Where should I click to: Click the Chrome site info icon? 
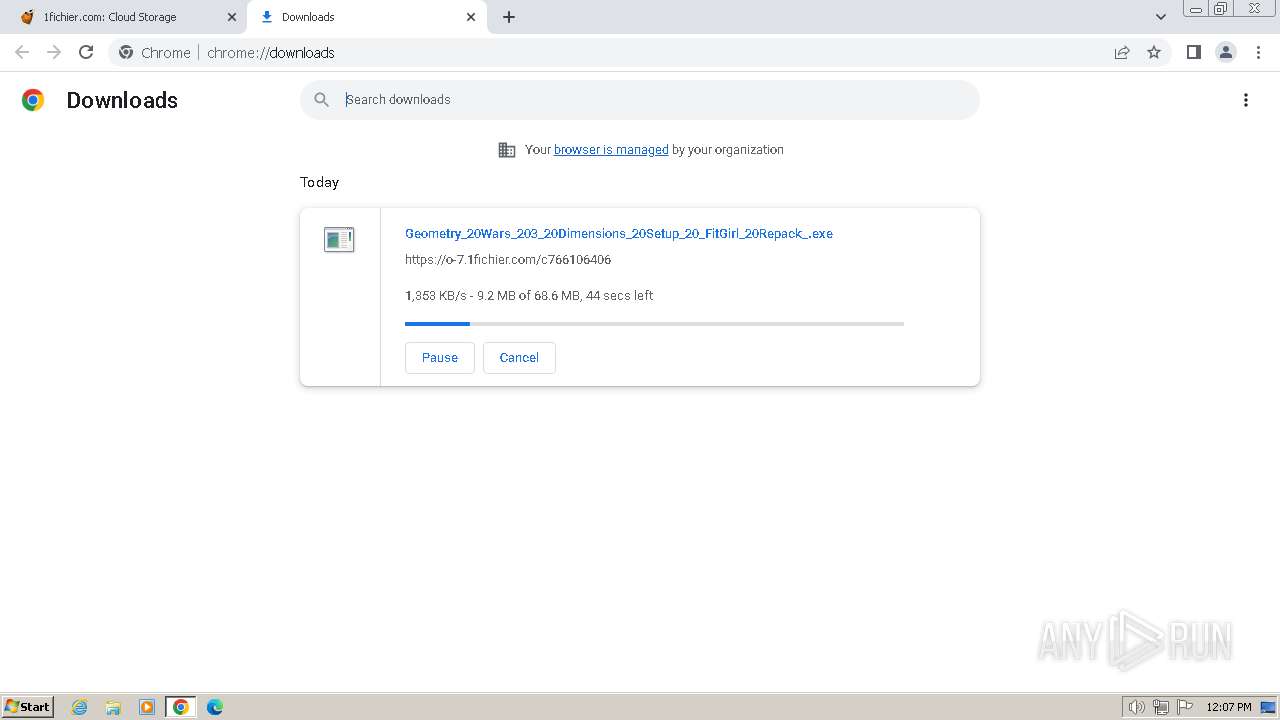point(126,52)
